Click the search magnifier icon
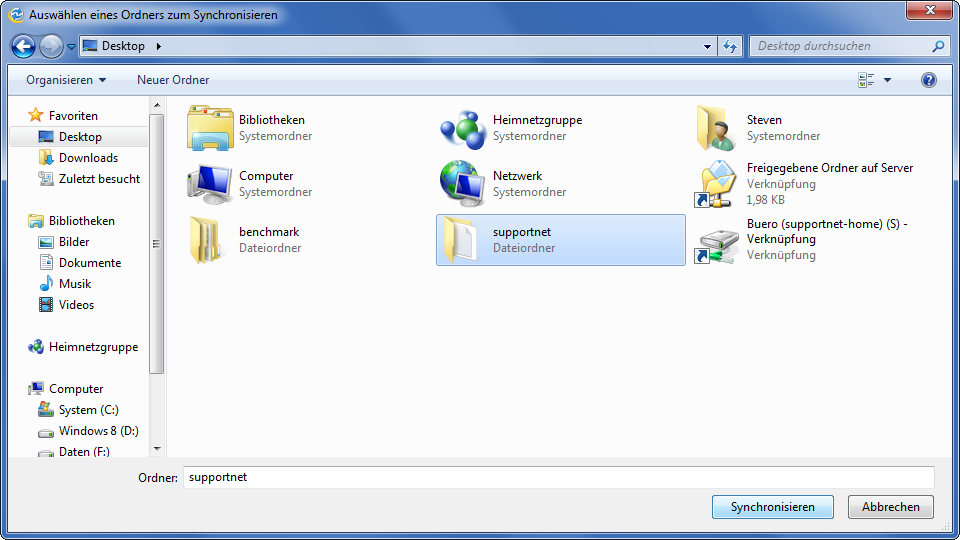 coord(939,46)
